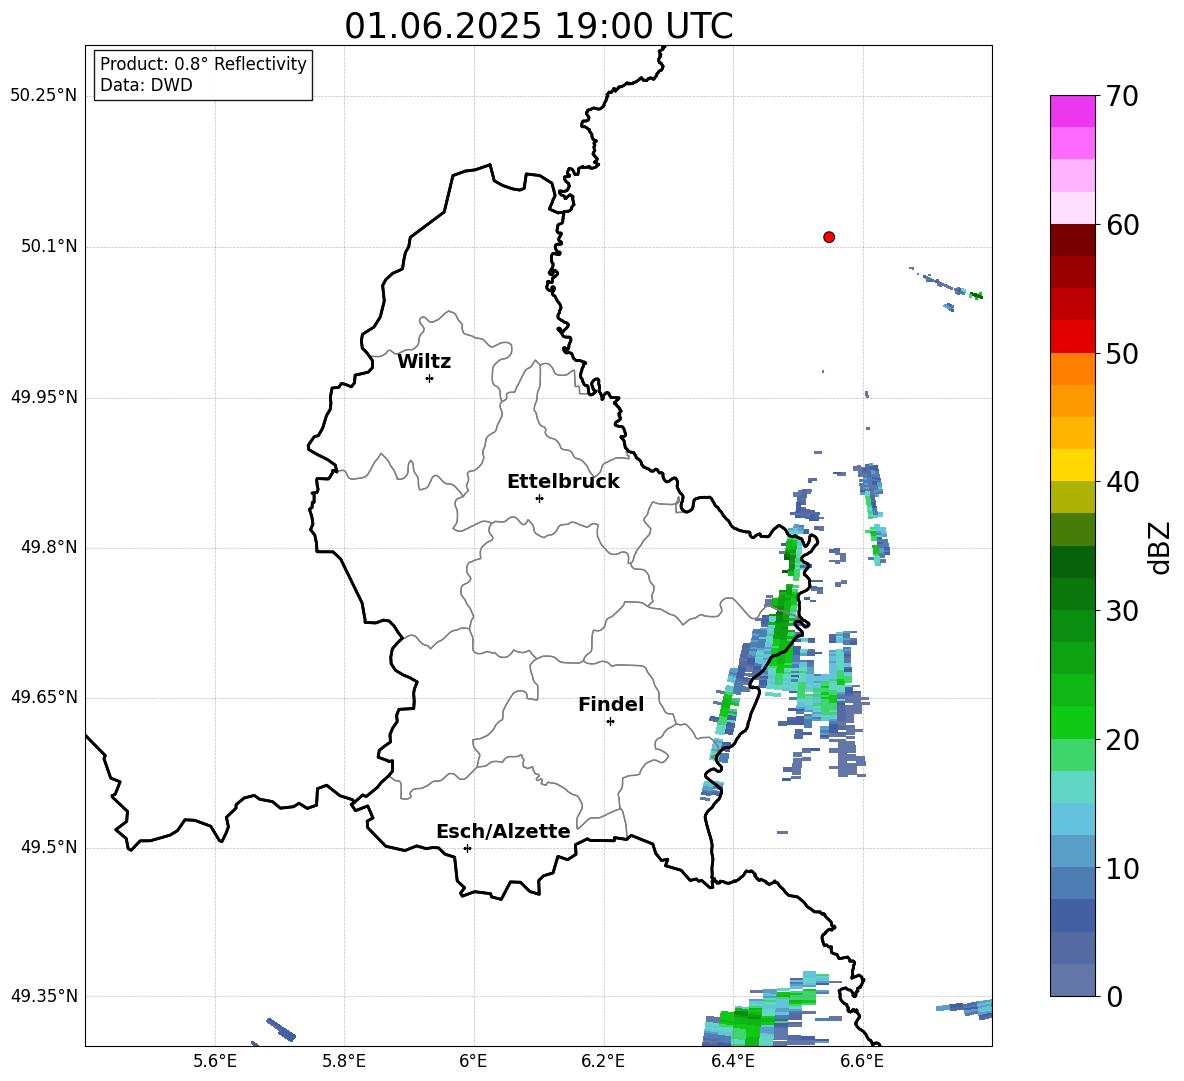Click the 'Data: DWD' text

pyautogui.click(x=146, y=85)
